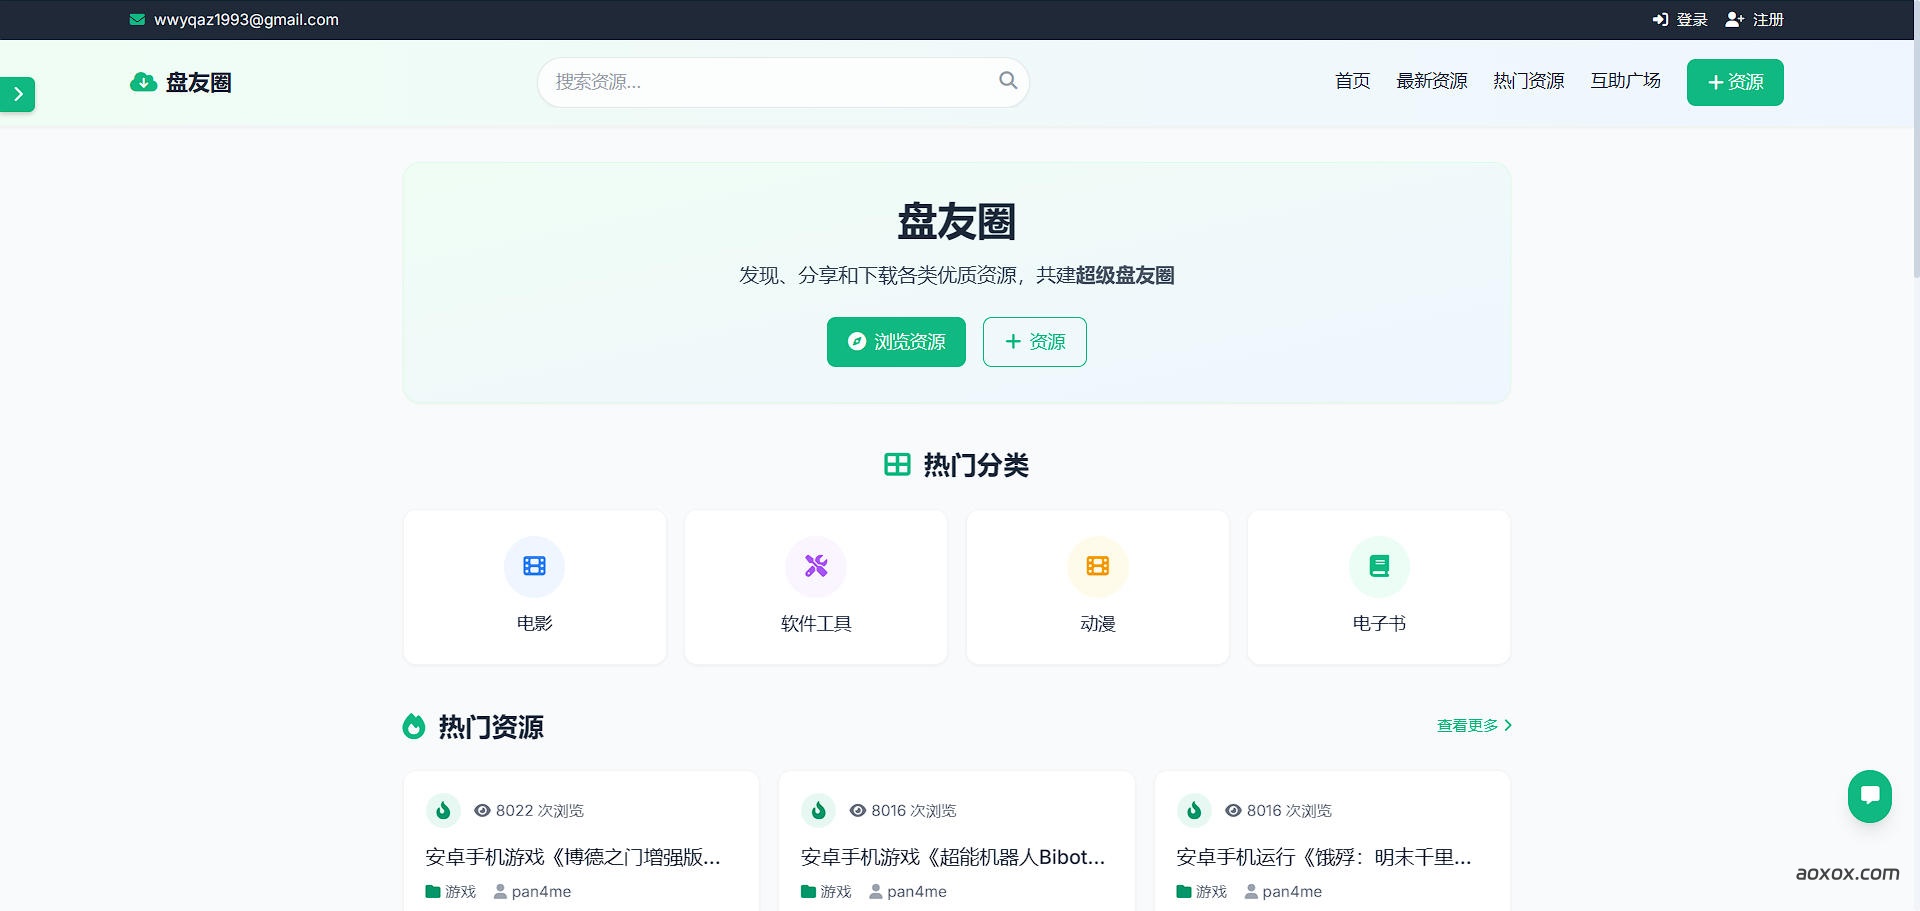The image size is (1920, 911).
Task: Click the 浏览资源 button in the hero section
Action: 895,341
